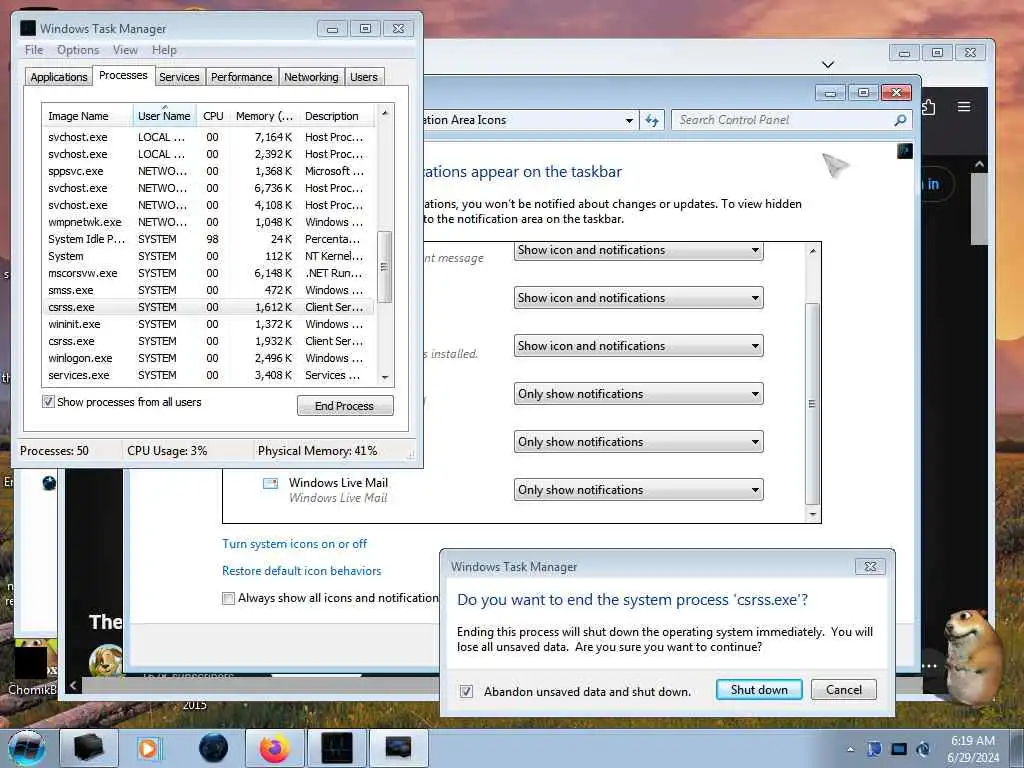Enable Always show all icons and notifications
Screen dimensions: 1024x768
[228, 598]
